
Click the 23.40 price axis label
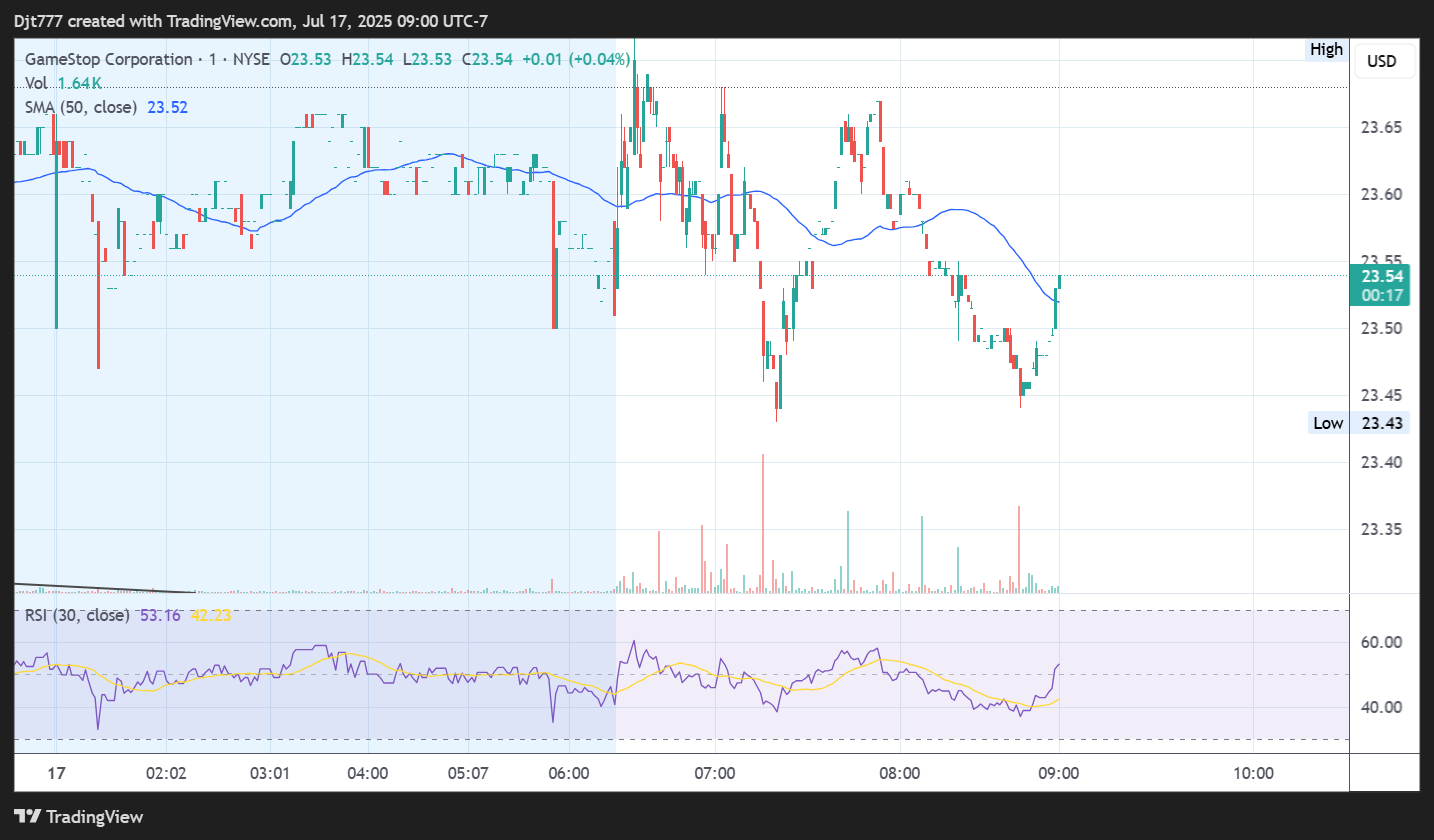click(1382, 462)
